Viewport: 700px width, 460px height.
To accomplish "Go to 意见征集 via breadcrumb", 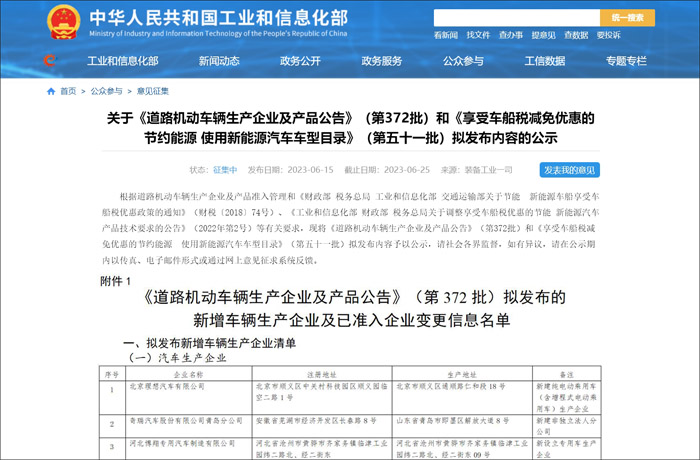I will [153, 91].
